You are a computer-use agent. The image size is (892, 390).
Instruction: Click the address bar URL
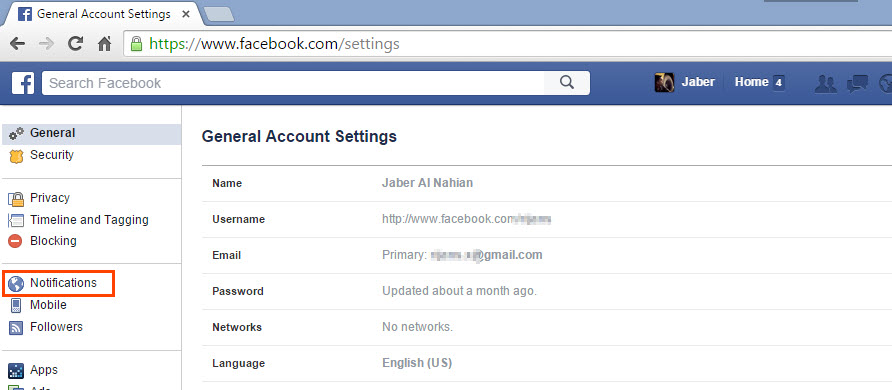[x=274, y=44]
